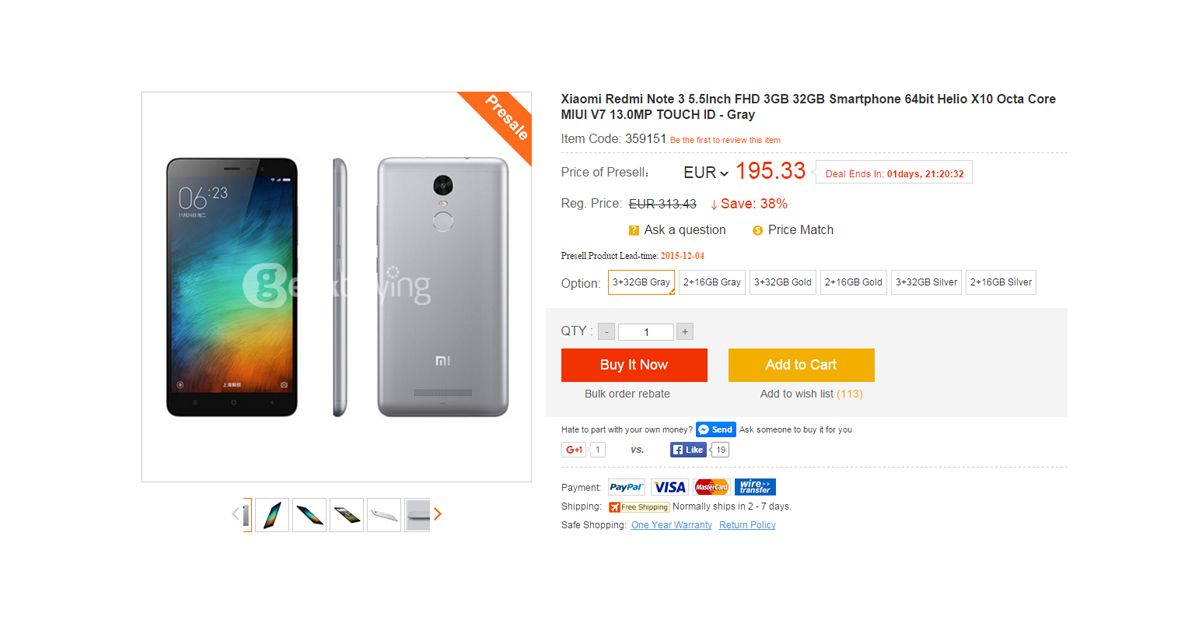
Task: View the Return Policy page
Action: (x=747, y=524)
